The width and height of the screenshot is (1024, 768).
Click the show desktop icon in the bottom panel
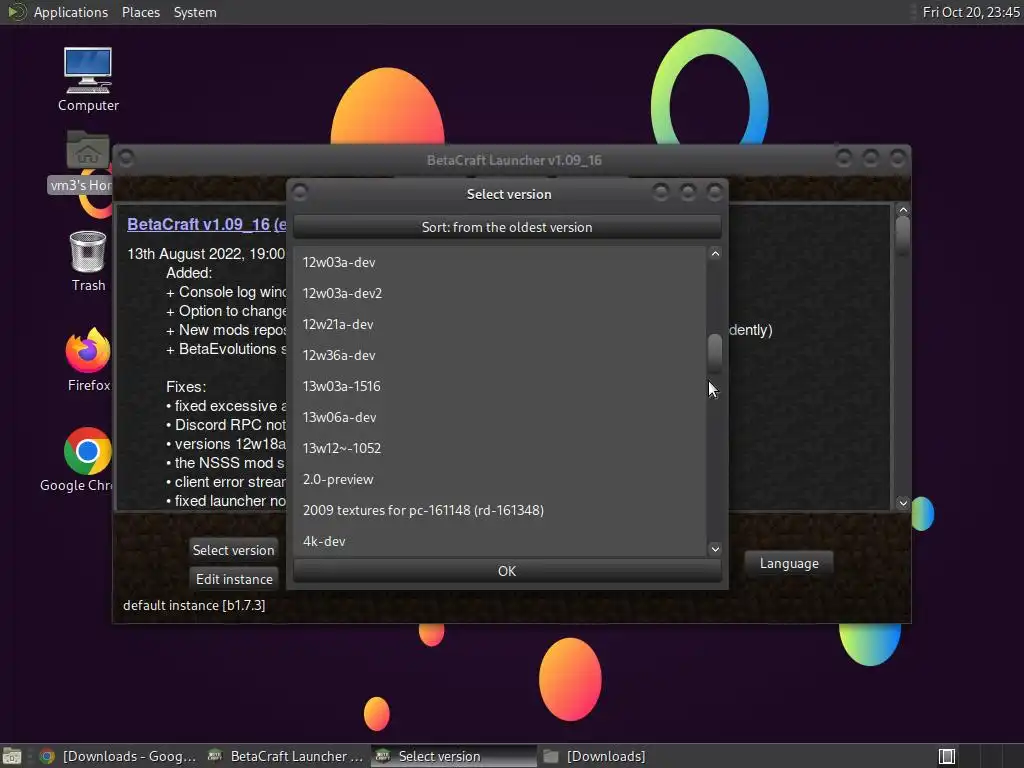pyautogui.click(x=12, y=756)
